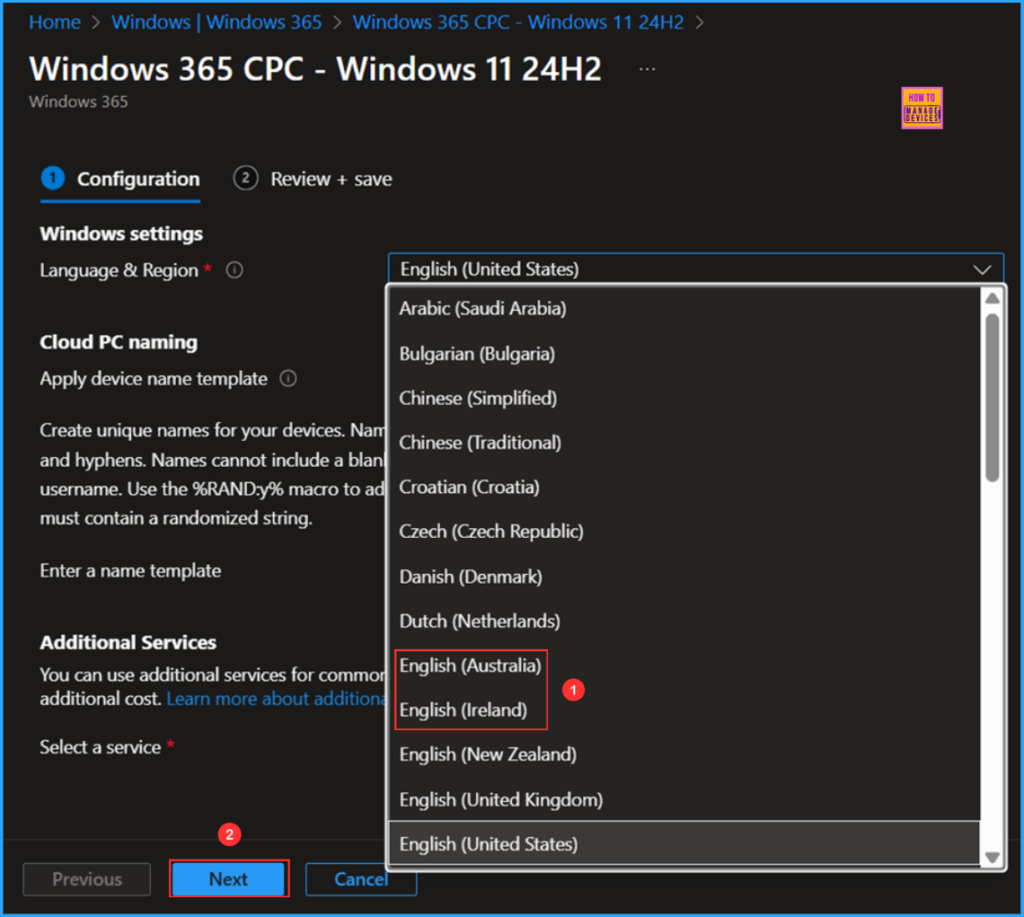Viewport: 1024px width, 917px height.
Task: Switch to the Configuration step tab
Action: coord(120,179)
